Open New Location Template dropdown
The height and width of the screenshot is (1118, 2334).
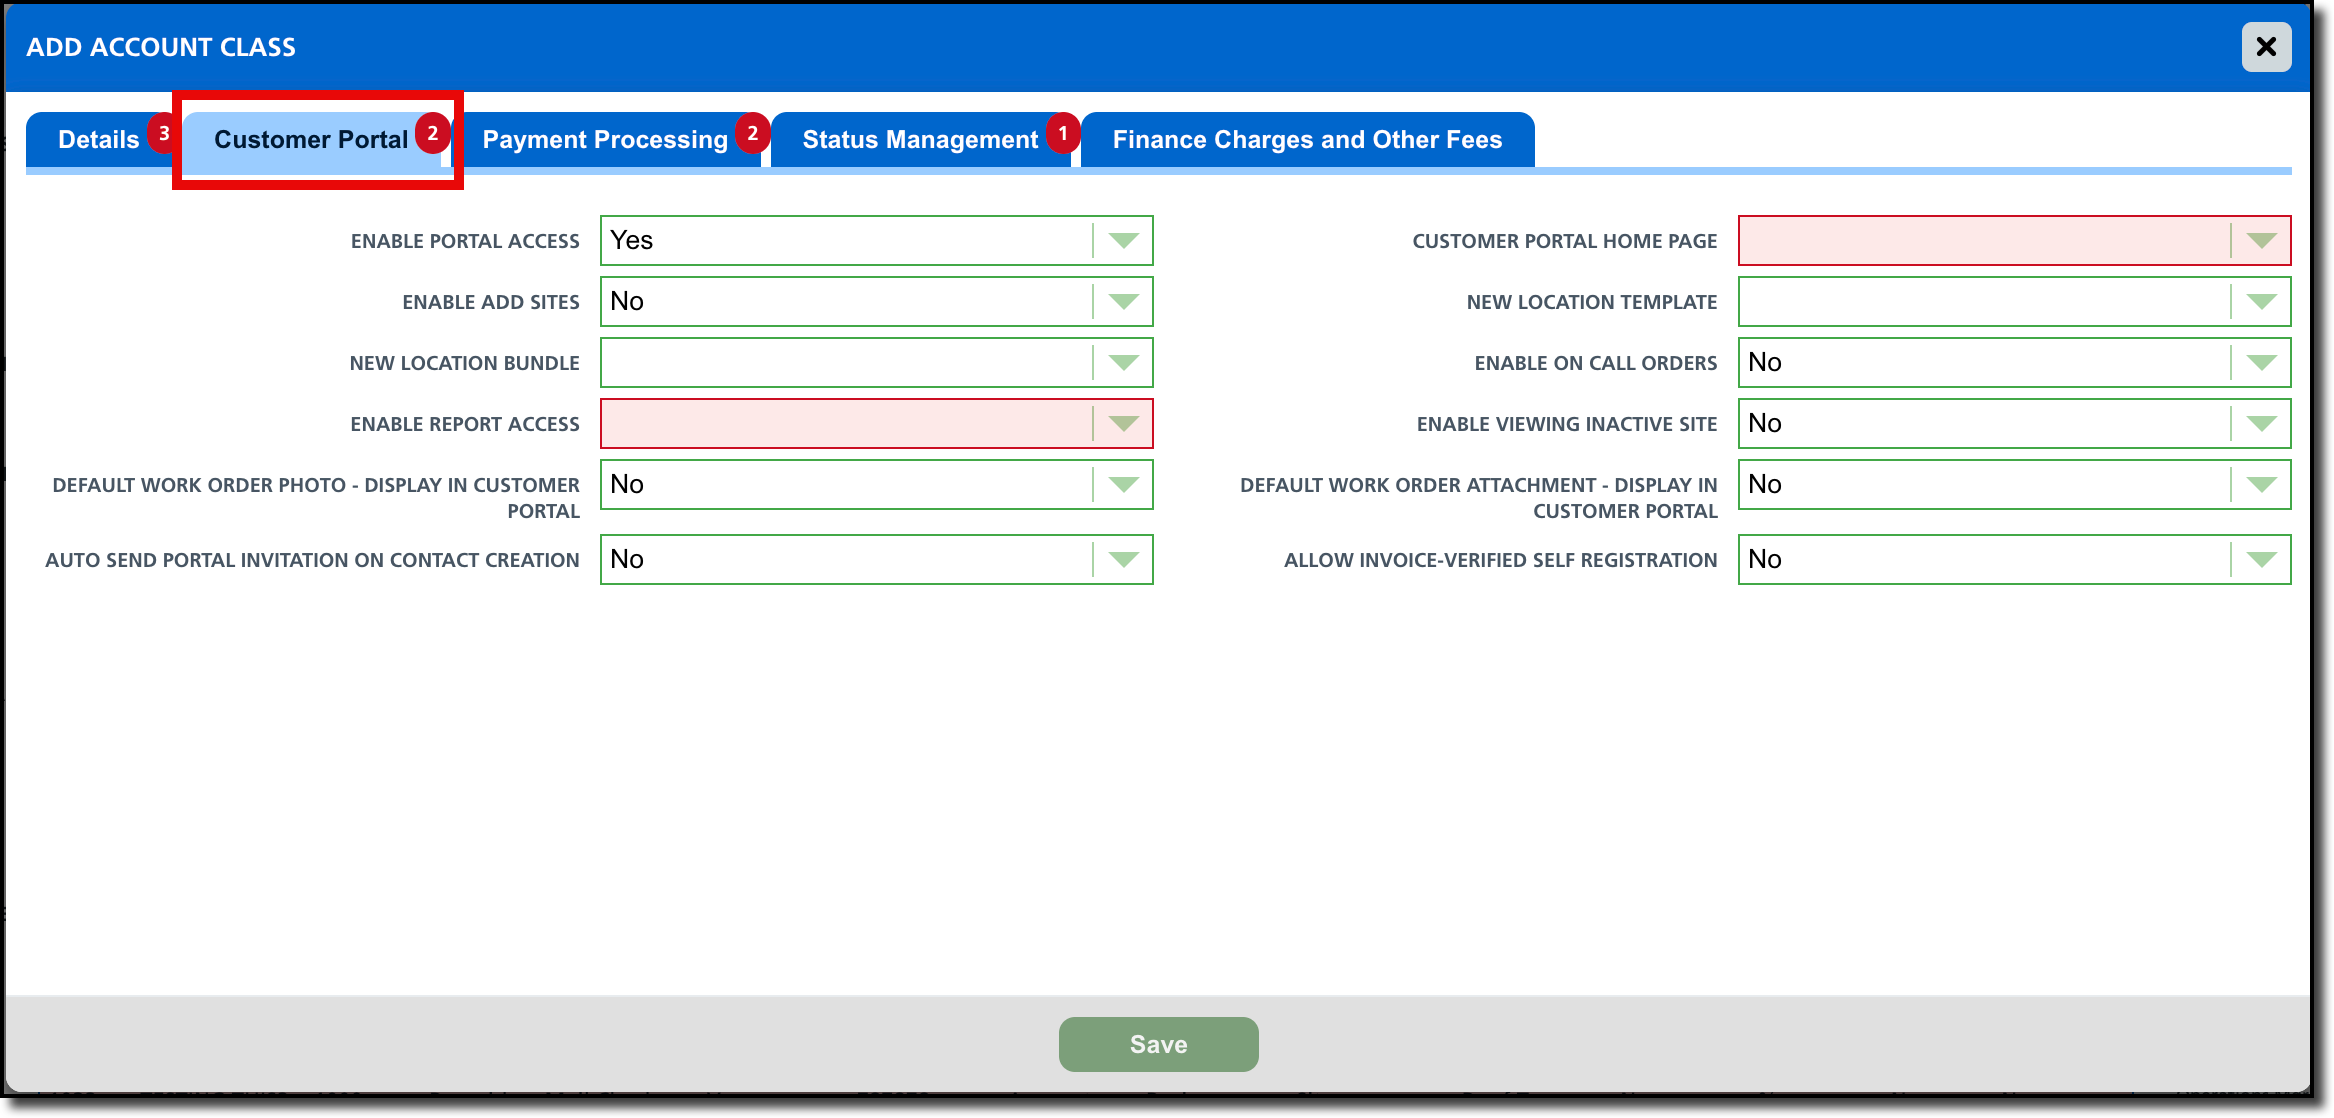point(2261,302)
